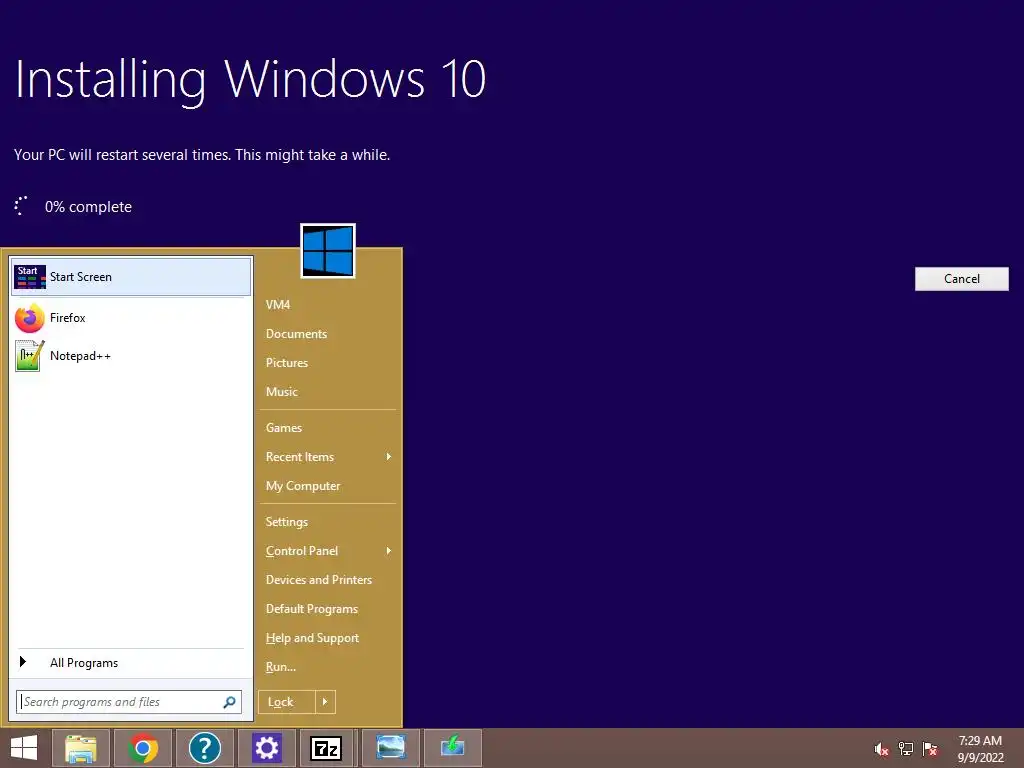Expand All Programs list
Viewport: 1024px width, 768px height.
click(x=131, y=663)
